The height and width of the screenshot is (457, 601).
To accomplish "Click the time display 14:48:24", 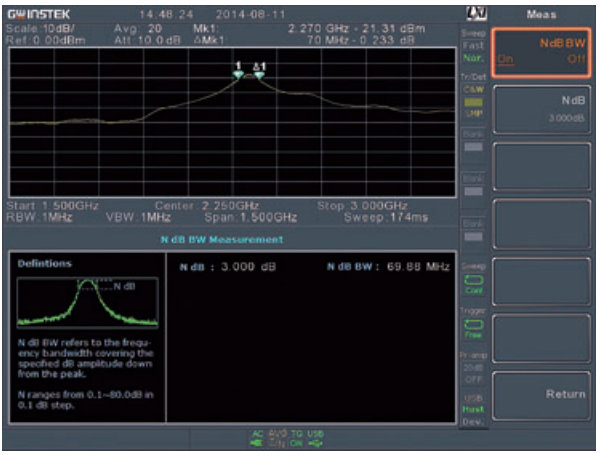I will [166, 15].
